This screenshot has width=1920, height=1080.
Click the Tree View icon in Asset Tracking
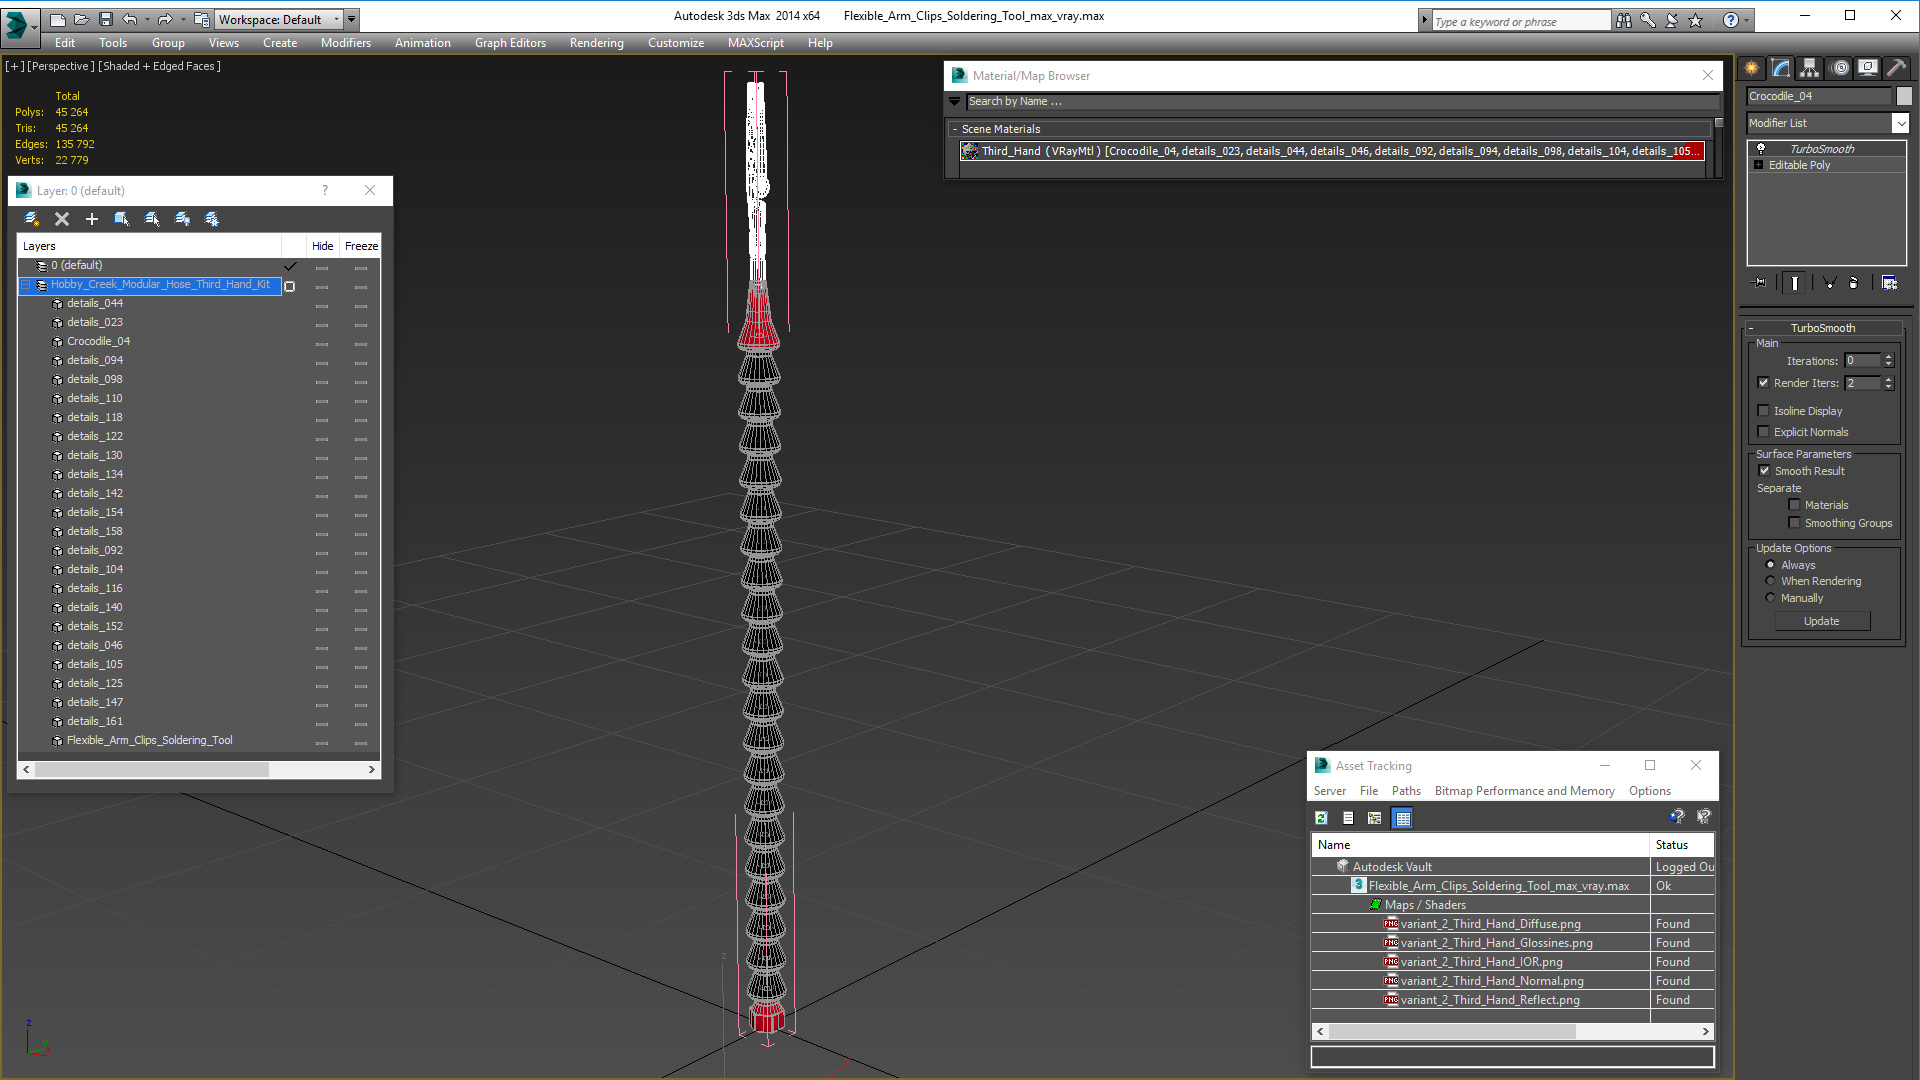1375,818
